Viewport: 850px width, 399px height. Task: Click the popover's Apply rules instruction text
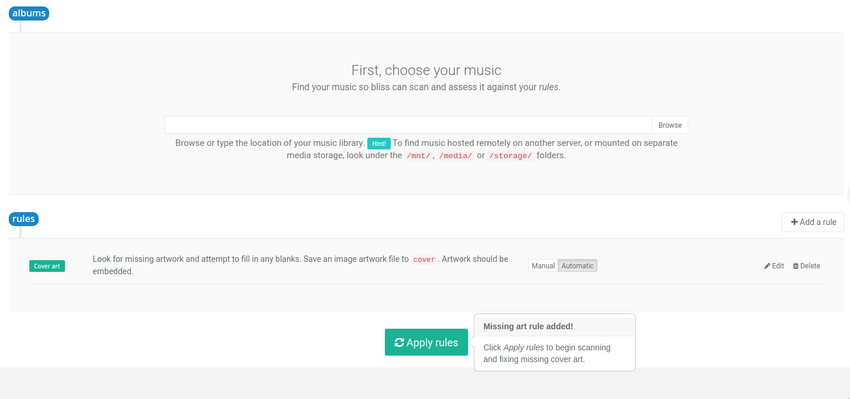click(x=547, y=353)
